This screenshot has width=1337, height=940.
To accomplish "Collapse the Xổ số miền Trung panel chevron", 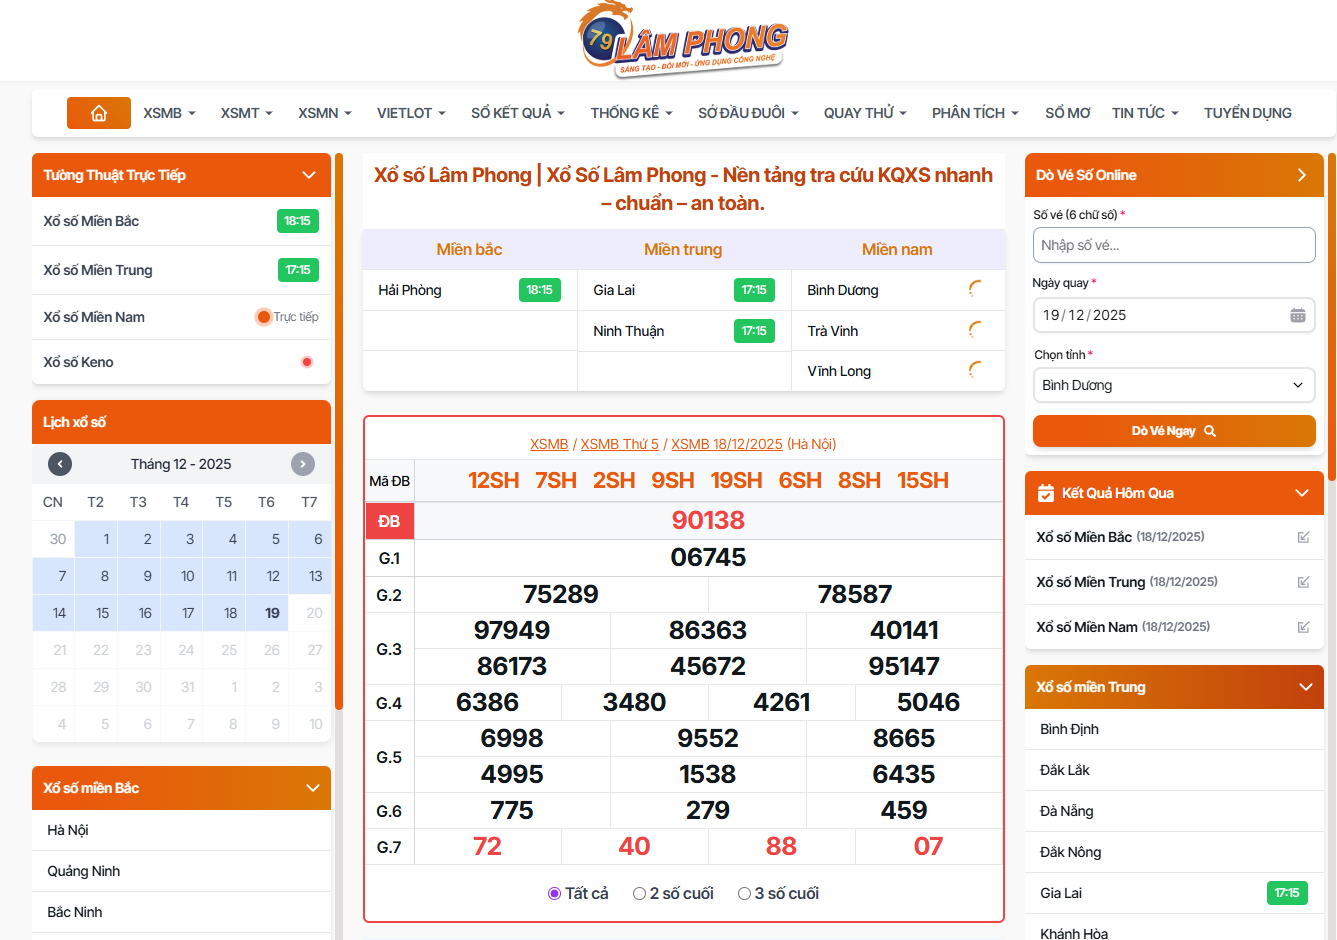I will pos(1305,687).
